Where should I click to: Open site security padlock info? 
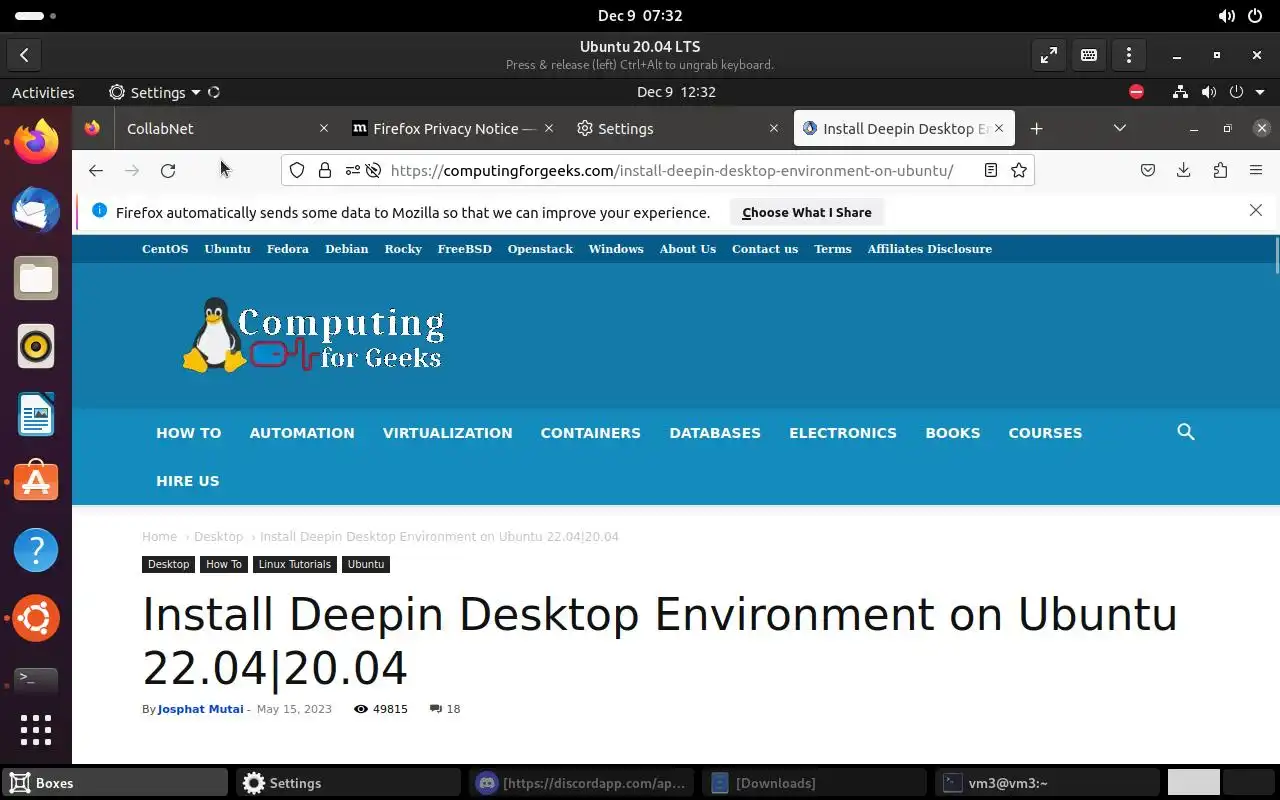tap(325, 170)
